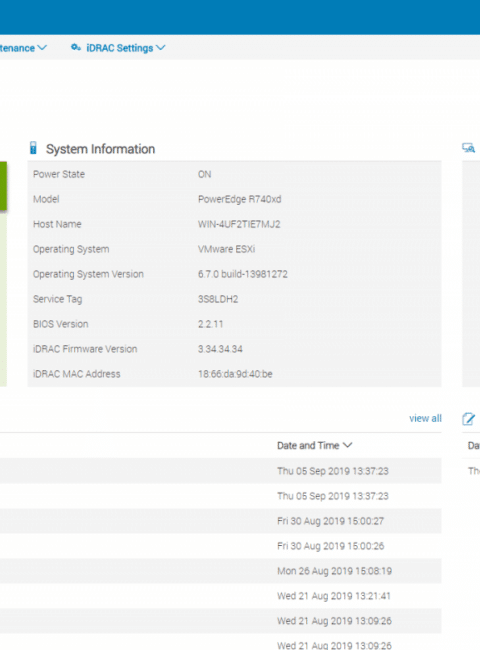
Task: Click the iDRAC Settings gear icon
Action: tap(75, 48)
